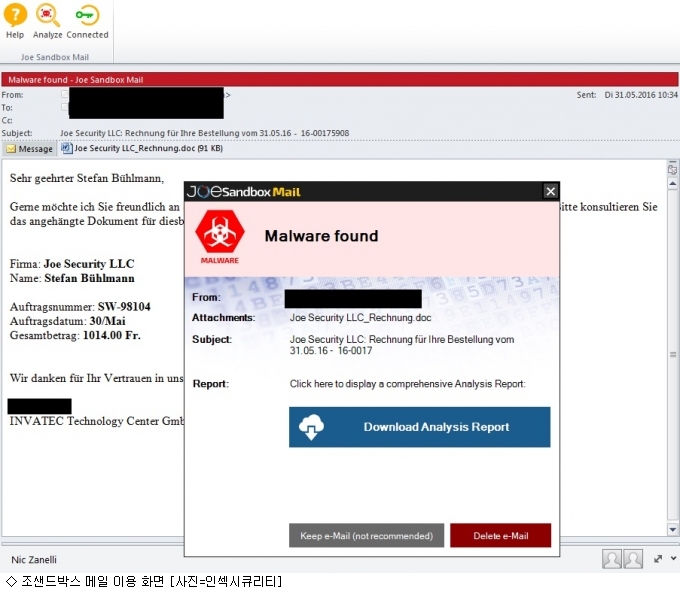Run the Analyze tool in Joe Sandbox Mail
This screenshot has height=593, width=680.
pos(47,21)
